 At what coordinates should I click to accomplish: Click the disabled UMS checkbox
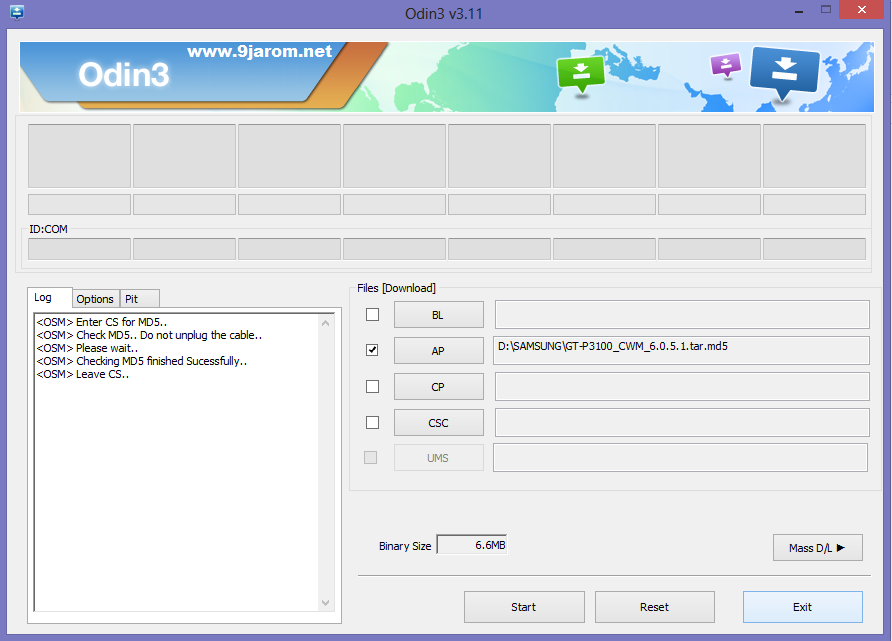[370, 457]
